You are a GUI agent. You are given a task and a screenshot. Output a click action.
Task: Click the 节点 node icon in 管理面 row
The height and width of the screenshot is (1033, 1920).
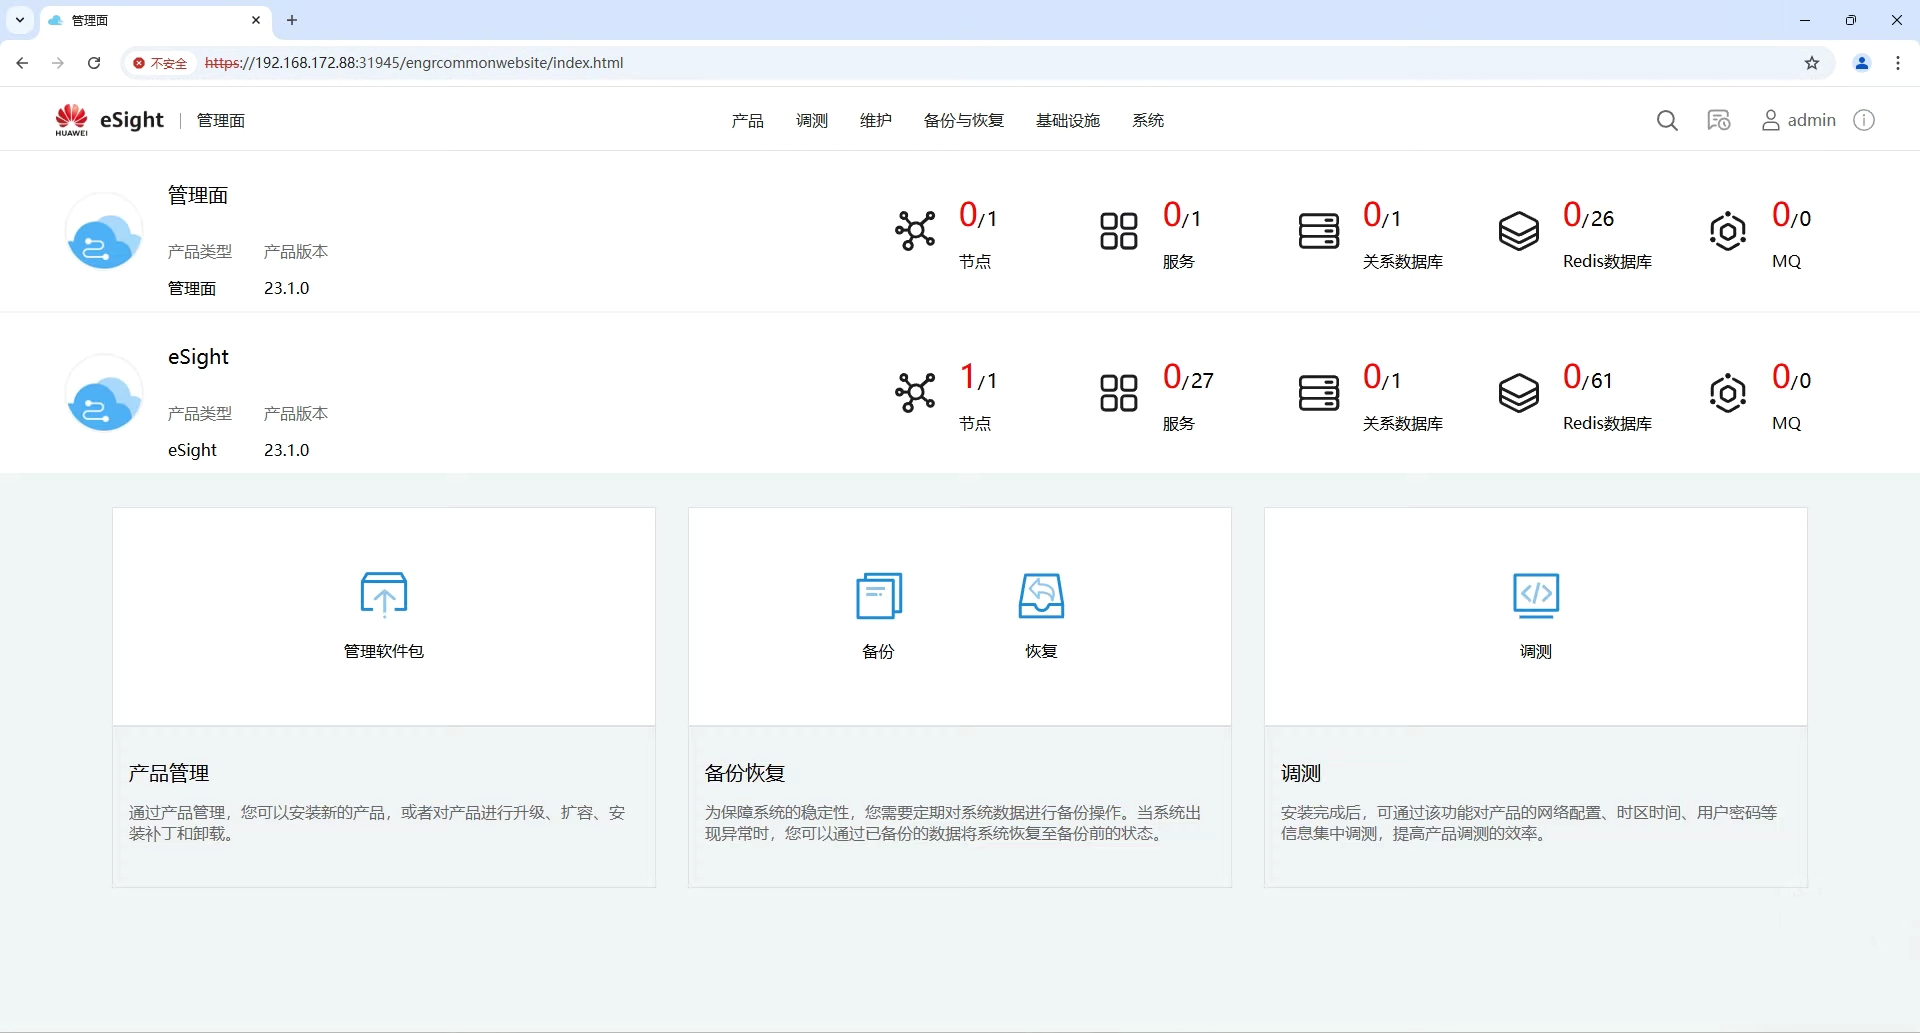[915, 231]
